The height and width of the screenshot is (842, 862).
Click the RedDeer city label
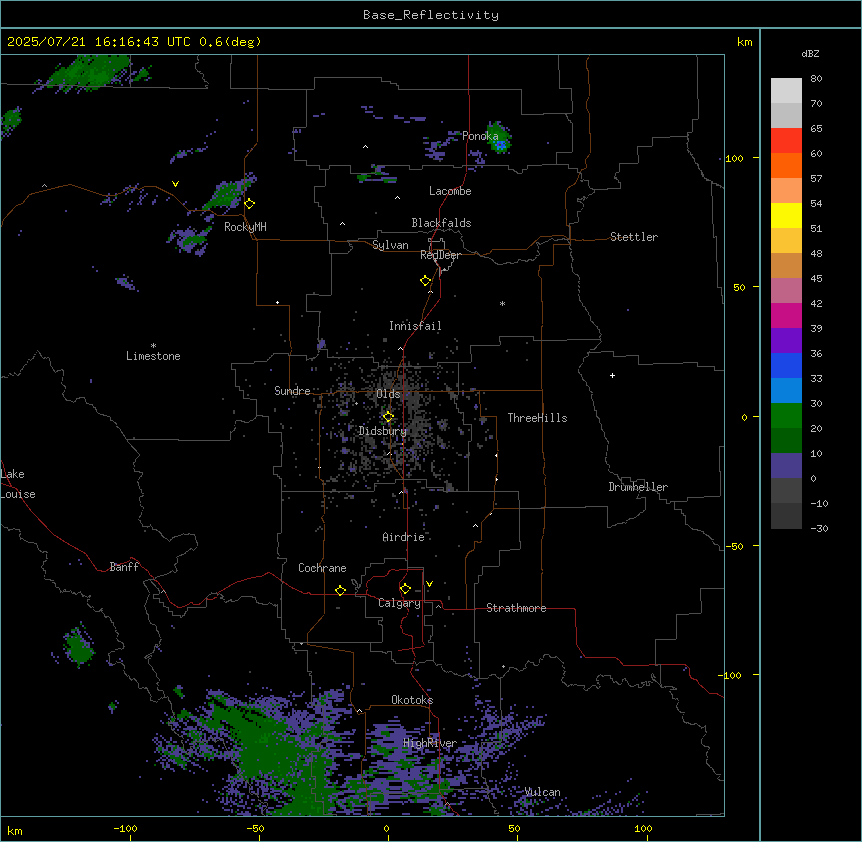(x=440, y=255)
